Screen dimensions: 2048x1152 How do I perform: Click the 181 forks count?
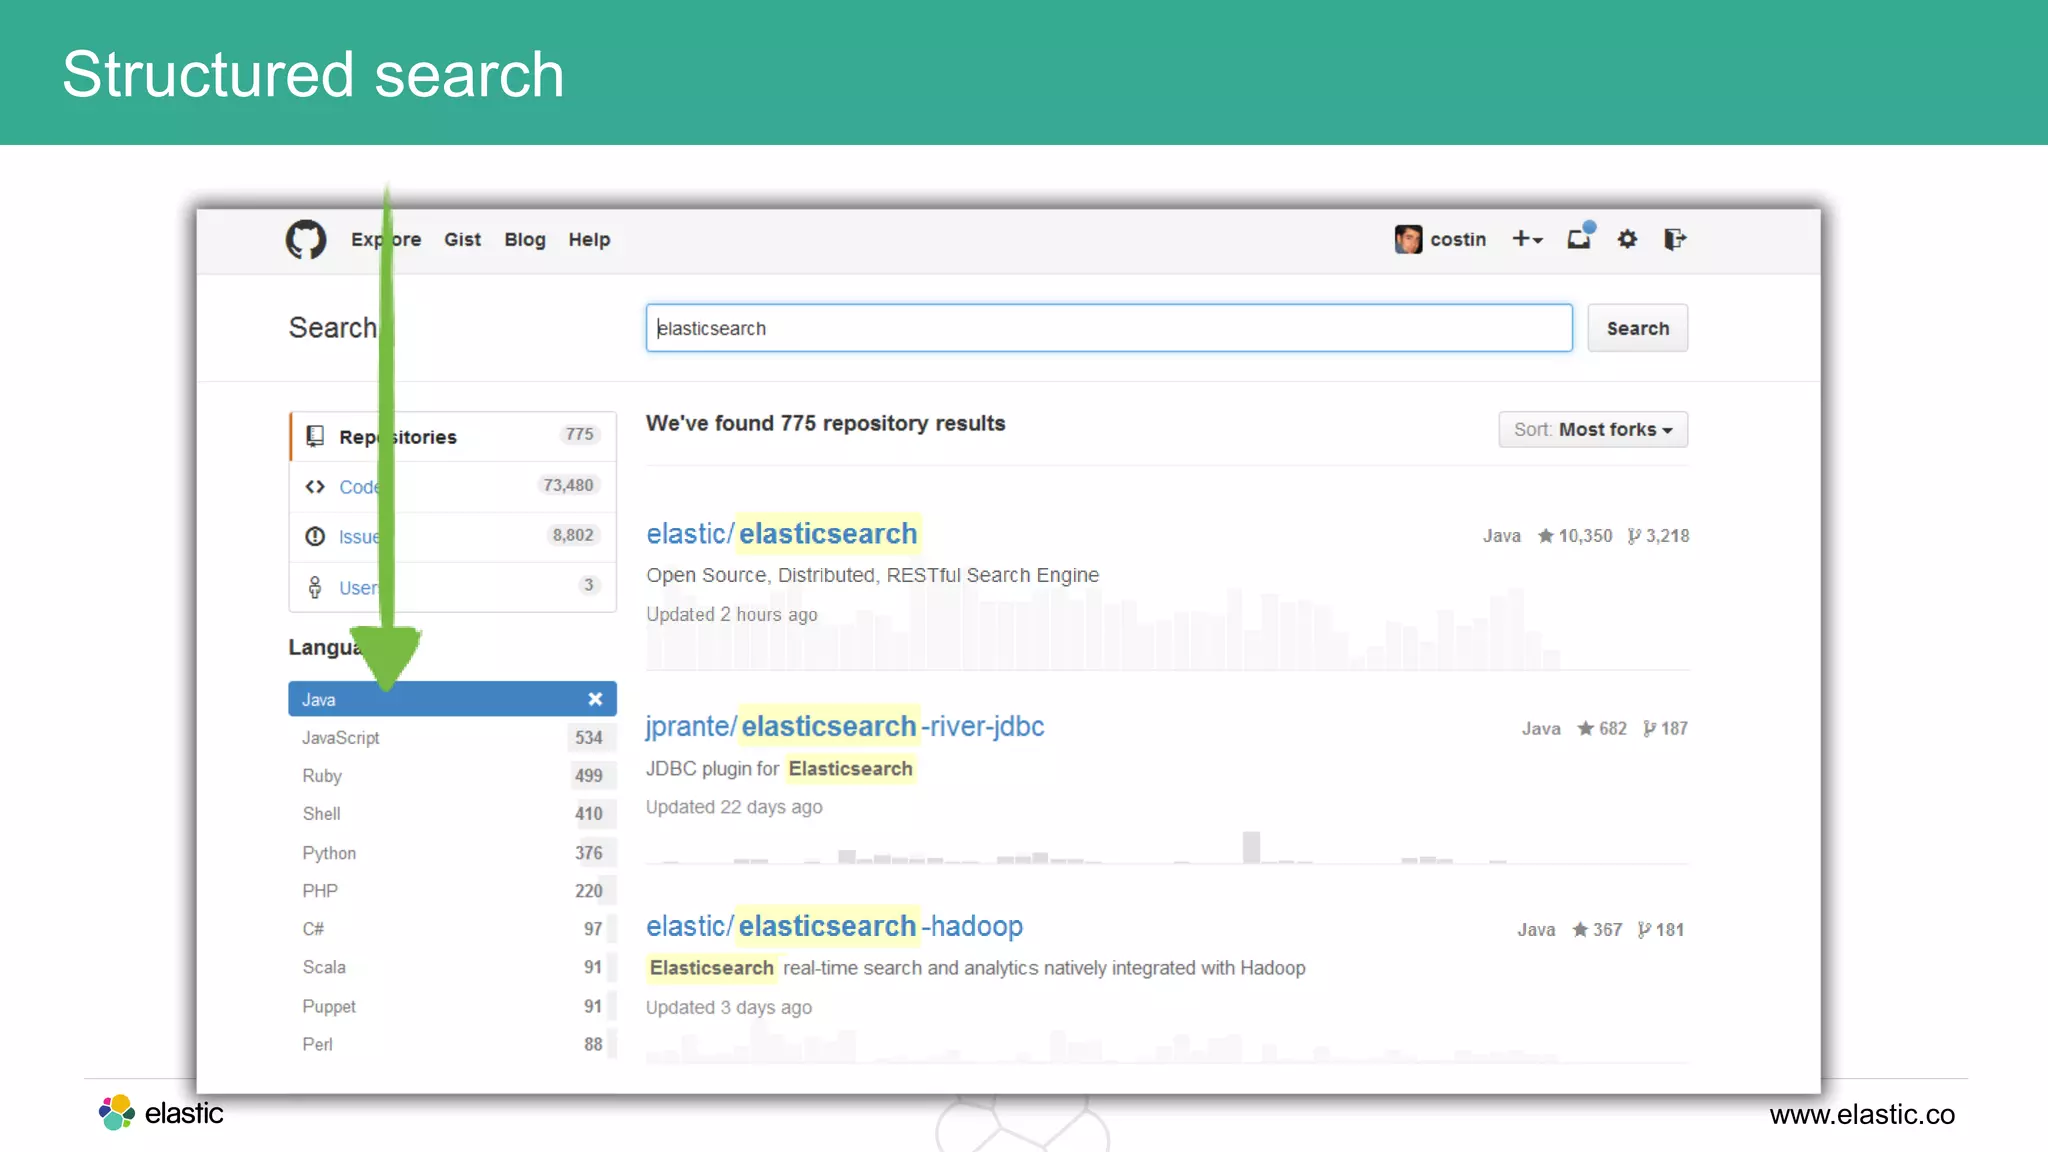pos(1661,929)
